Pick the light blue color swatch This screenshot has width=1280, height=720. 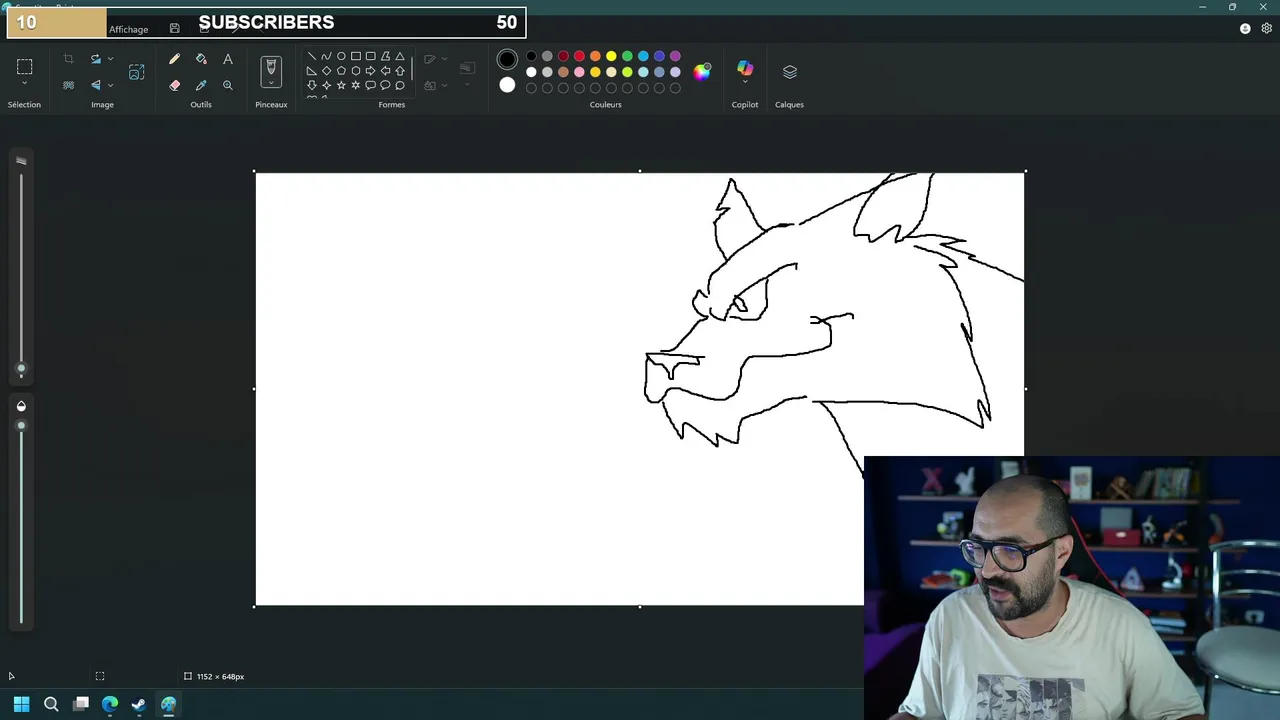[643, 56]
